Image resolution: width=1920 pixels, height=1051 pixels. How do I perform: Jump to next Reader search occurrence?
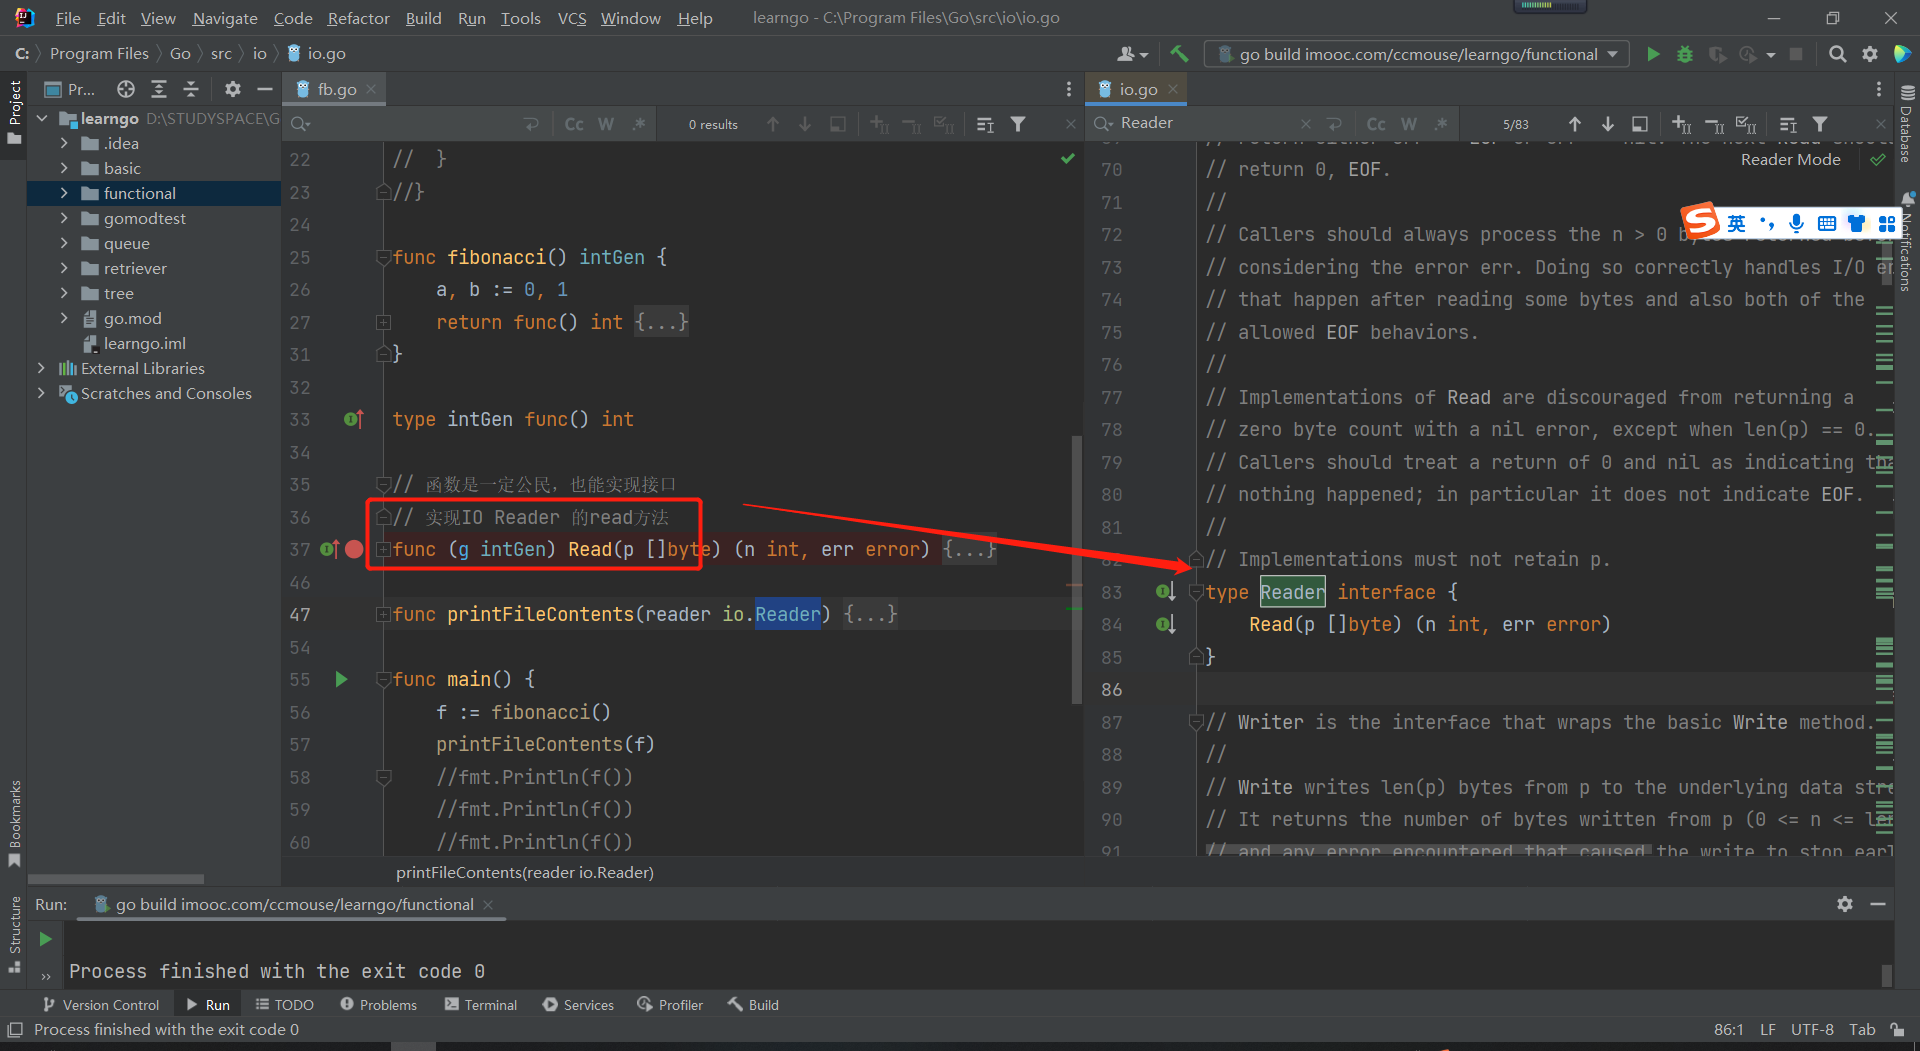[x=1607, y=124]
